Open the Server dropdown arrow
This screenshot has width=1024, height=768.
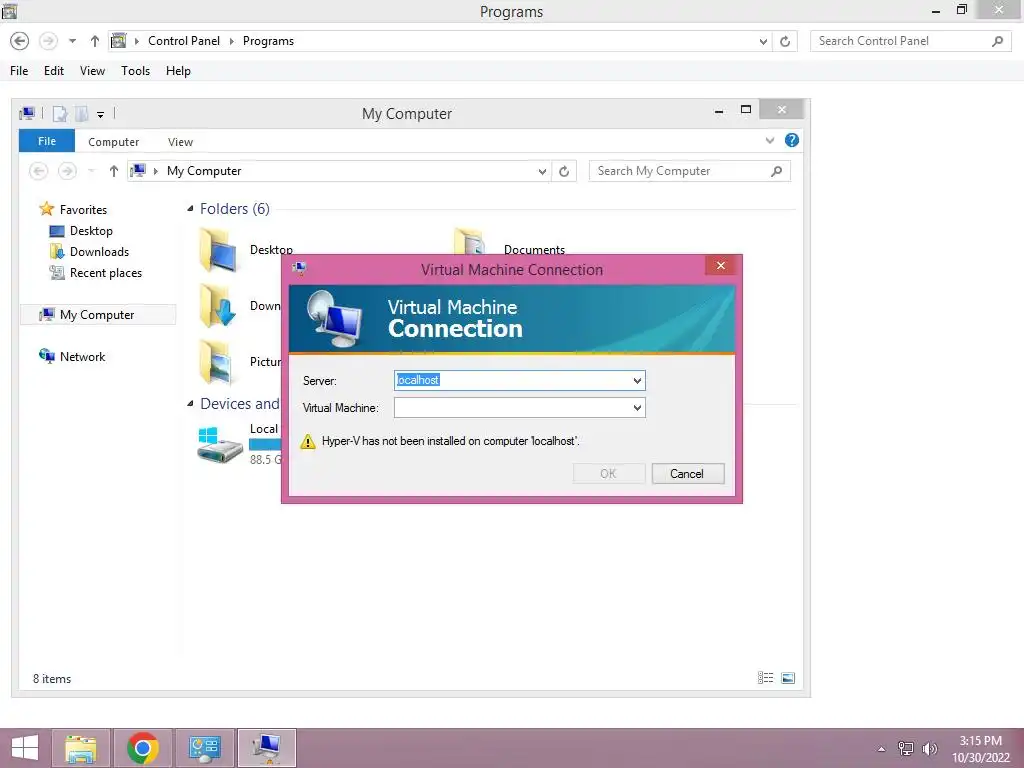(637, 380)
